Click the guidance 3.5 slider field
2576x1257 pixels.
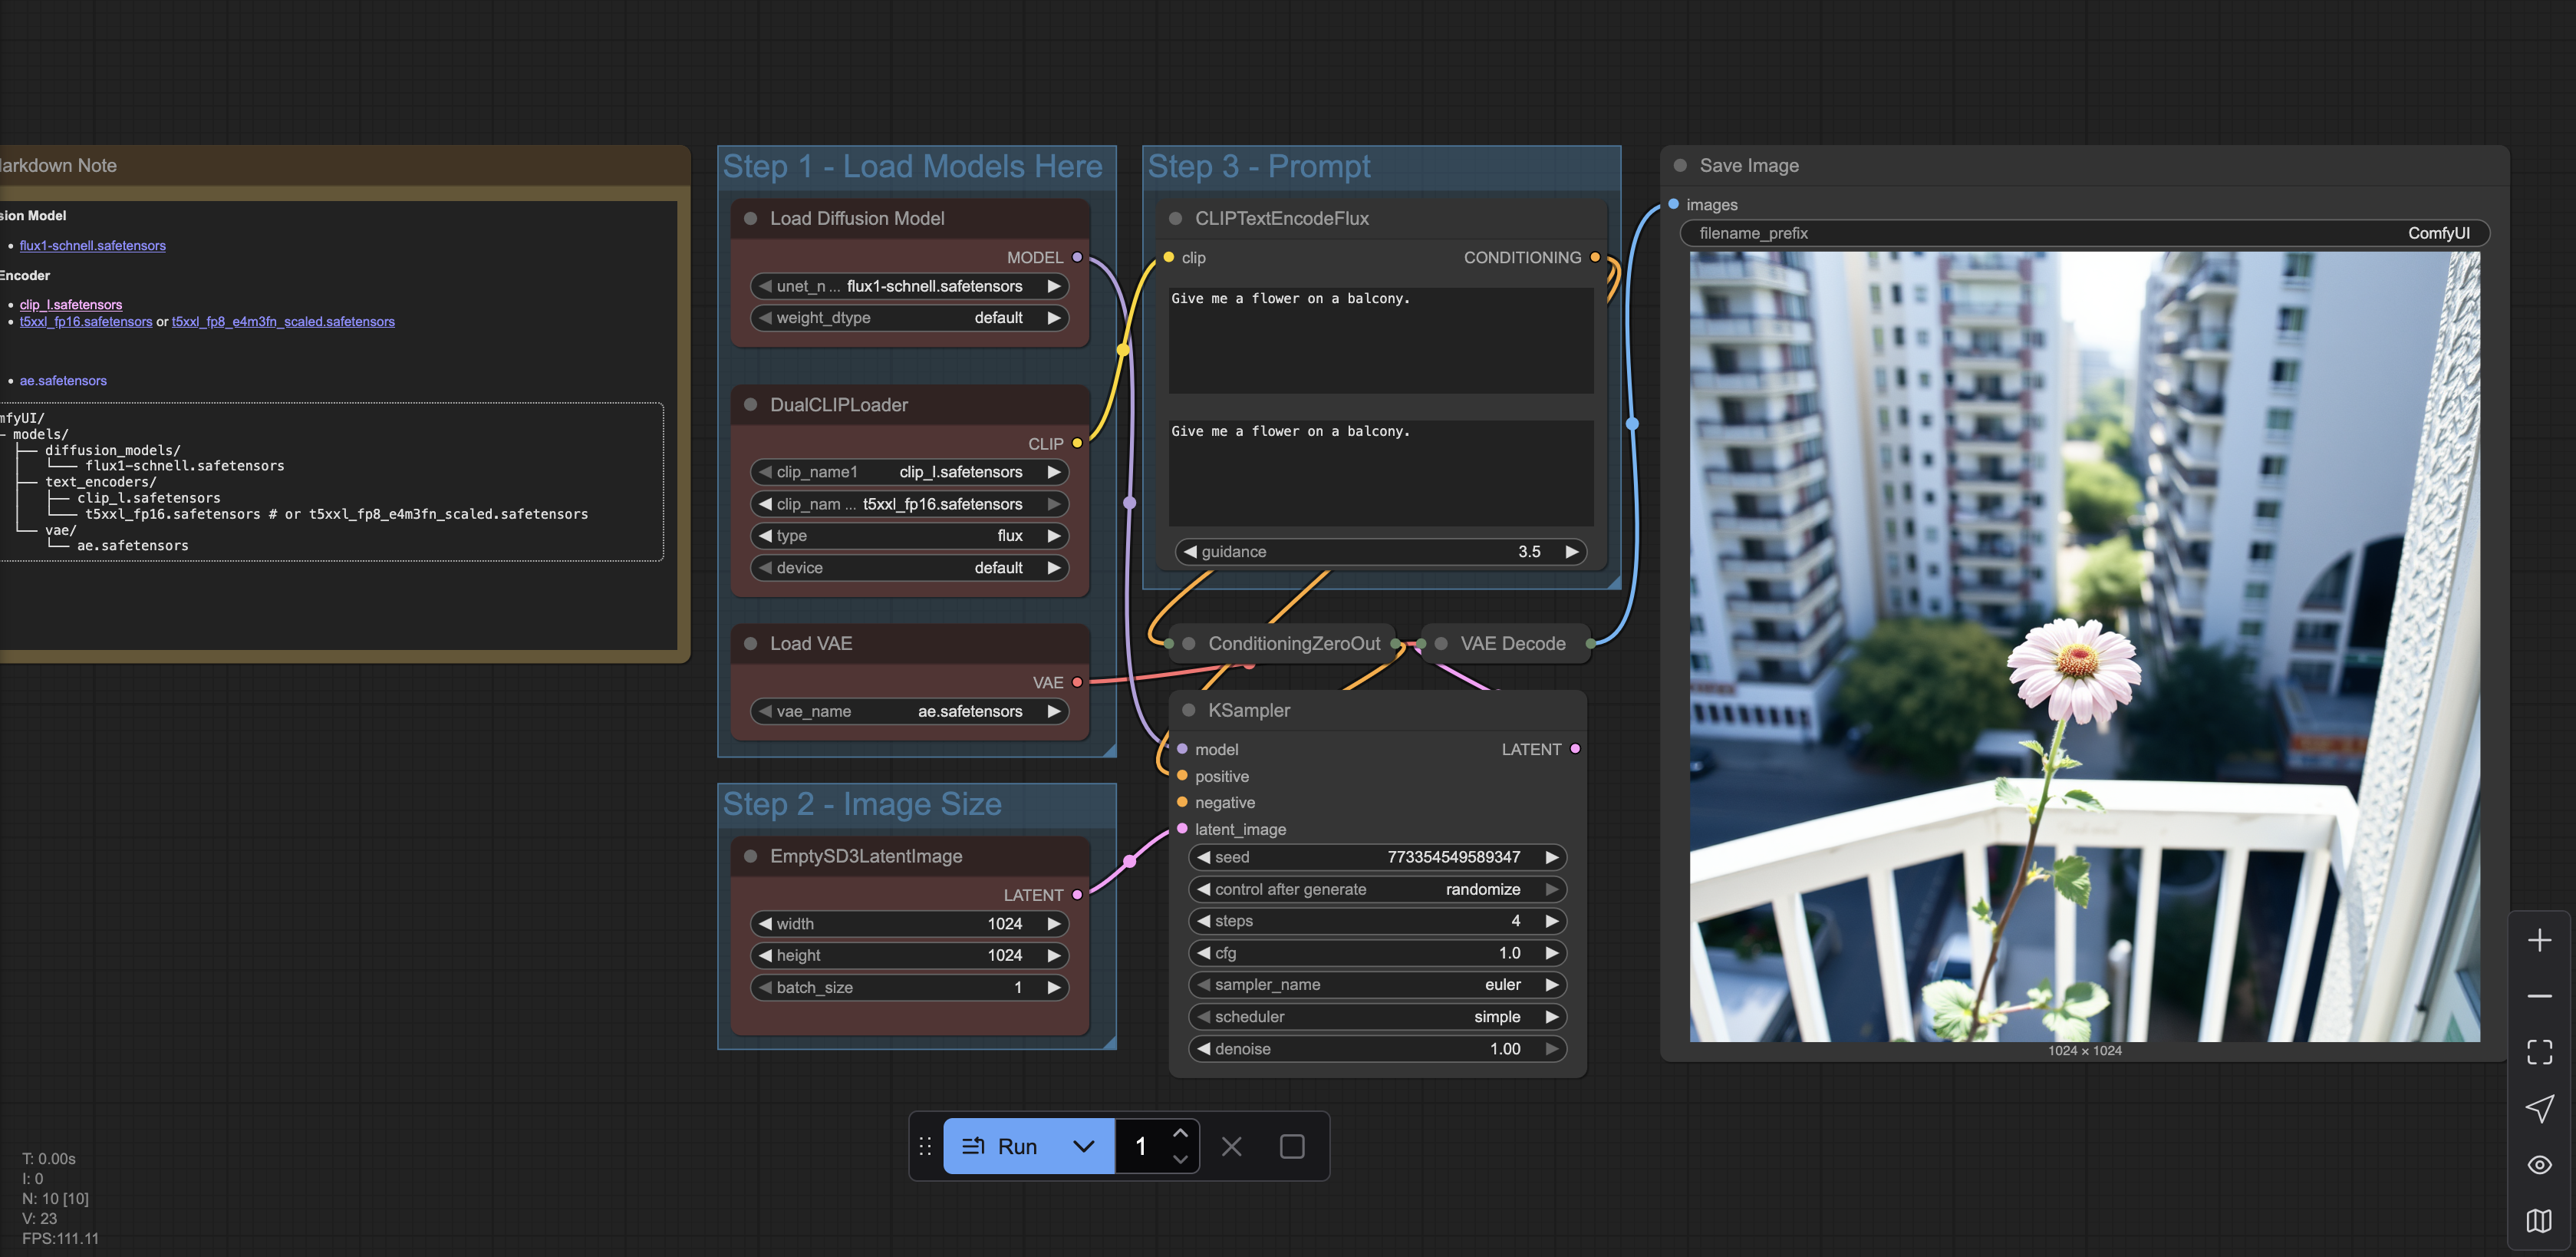coord(1380,552)
